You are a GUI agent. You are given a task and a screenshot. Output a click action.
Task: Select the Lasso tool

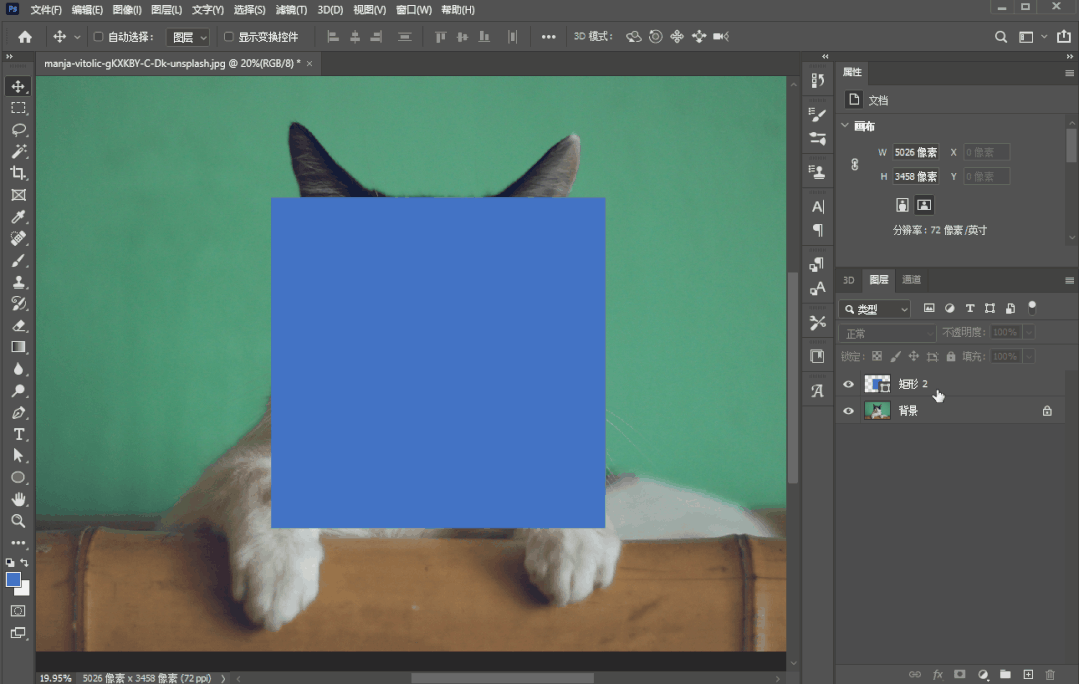pos(19,129)
